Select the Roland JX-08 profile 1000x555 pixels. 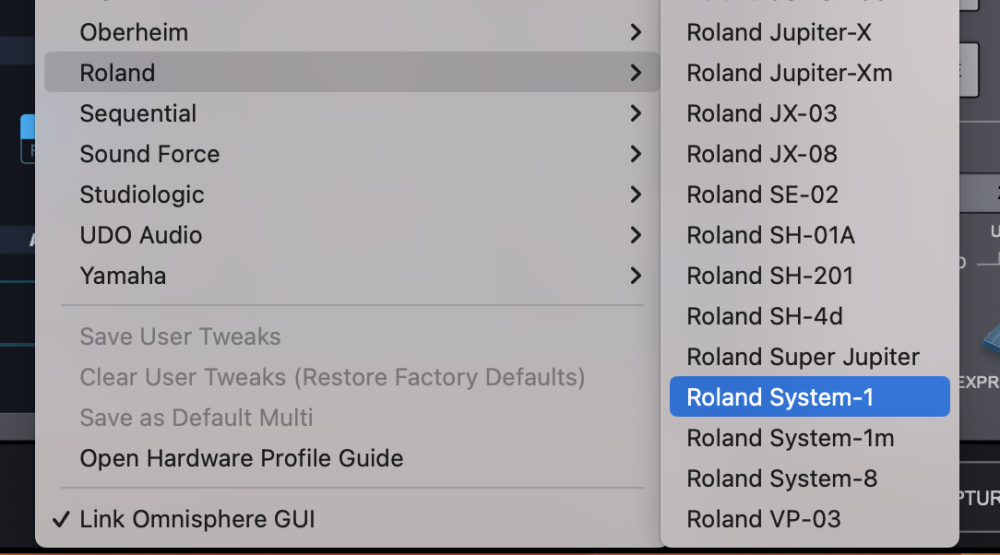(x=761, y=155)
